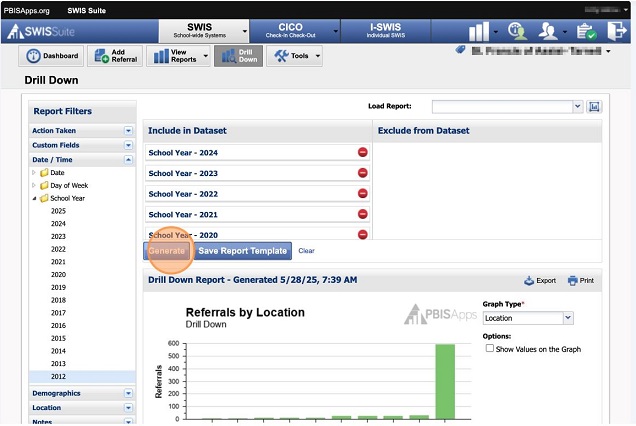Expand the Day of Week tree node
This screenshot has width=636, height=426.
point(34,185)
